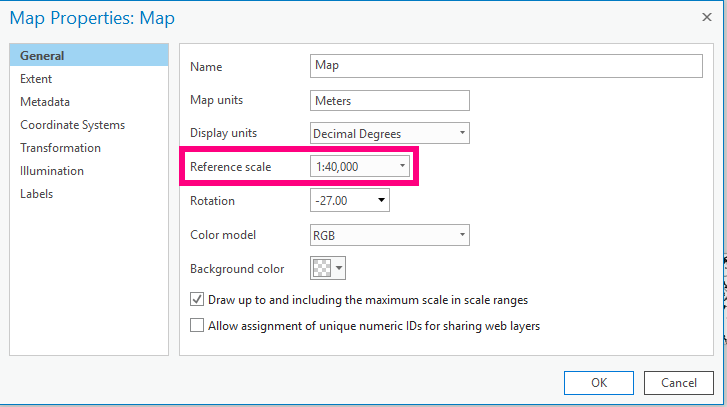Open the Rotation dropdown arrow
The height and width of the screenshot is (407, 727).
381,200
